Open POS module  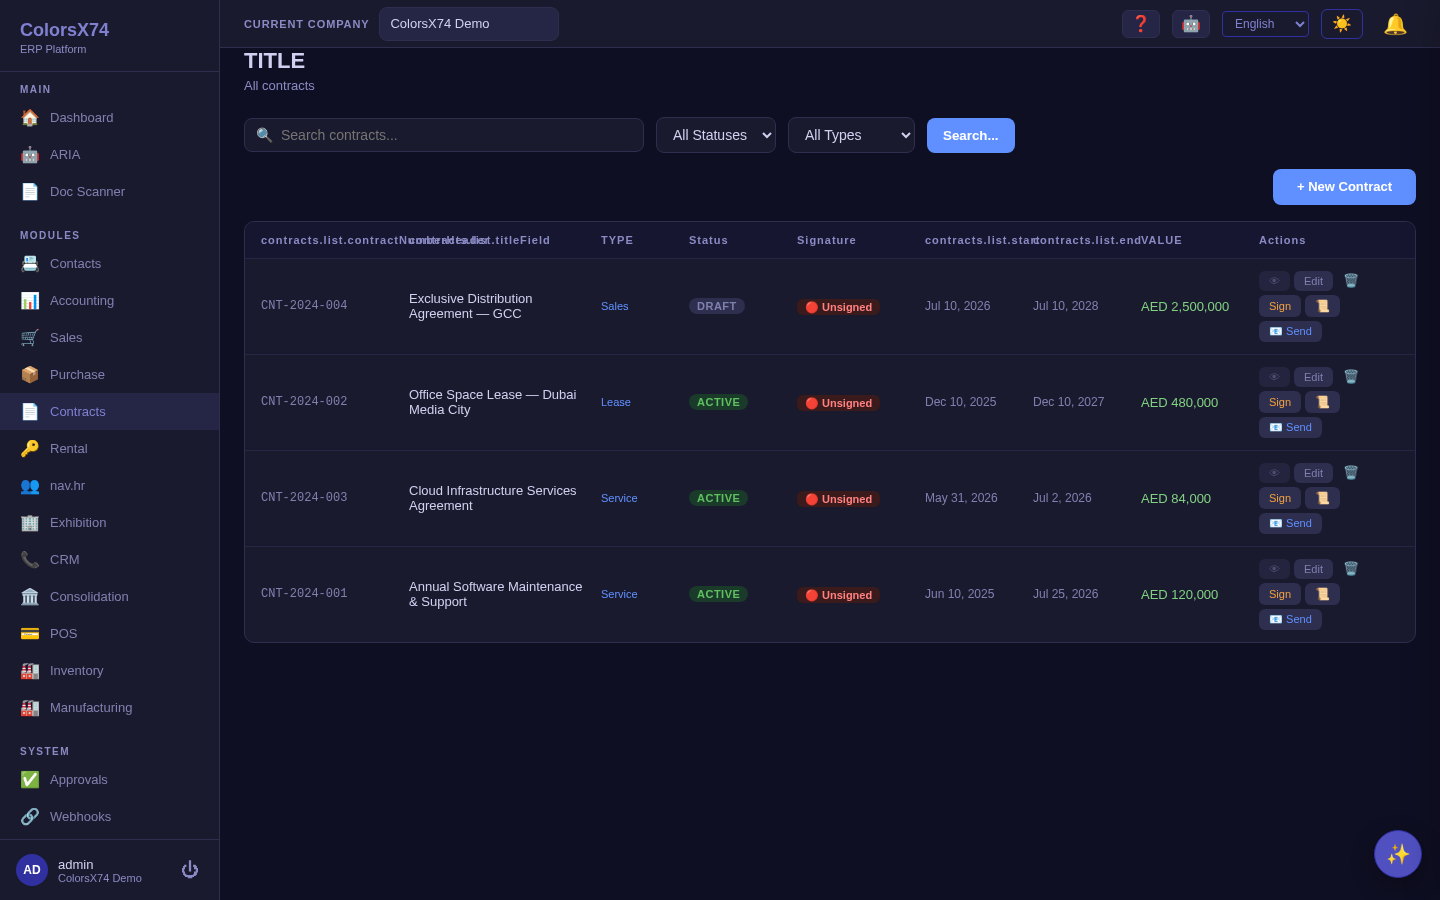(109, 634)
